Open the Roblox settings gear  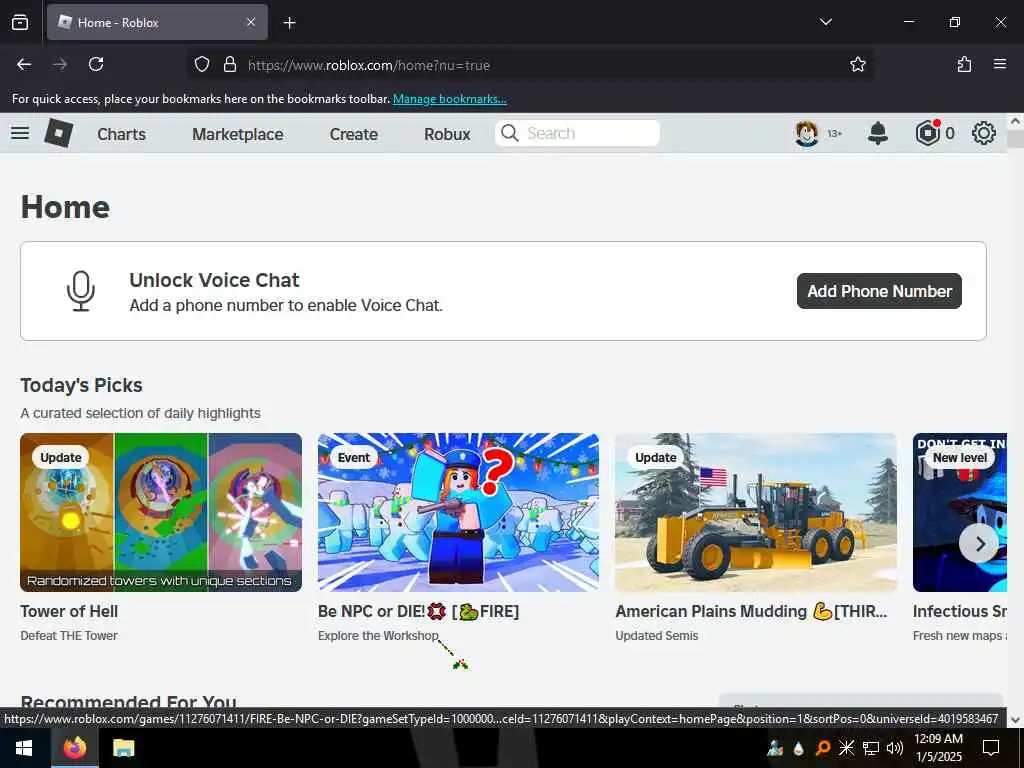pyautogui.click(x=984, y=133)
